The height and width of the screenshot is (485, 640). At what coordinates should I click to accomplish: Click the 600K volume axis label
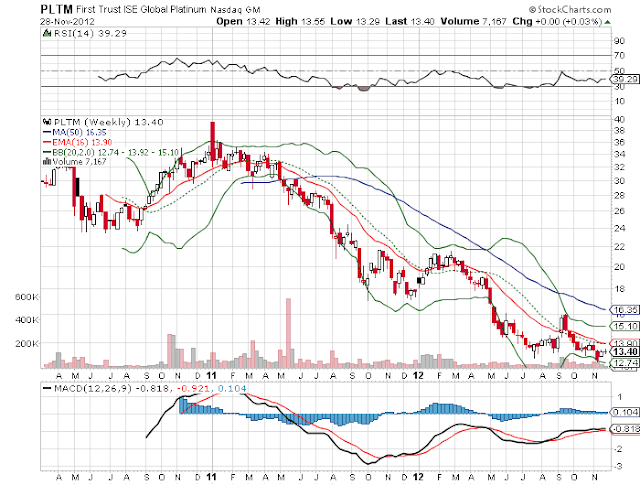[27, 297]
